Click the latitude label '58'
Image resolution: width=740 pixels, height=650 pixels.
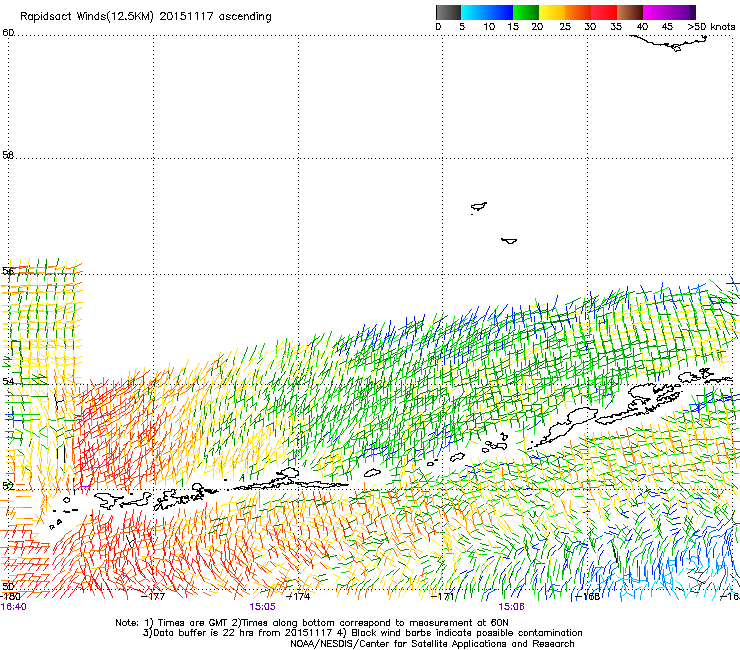click(8, 155)
